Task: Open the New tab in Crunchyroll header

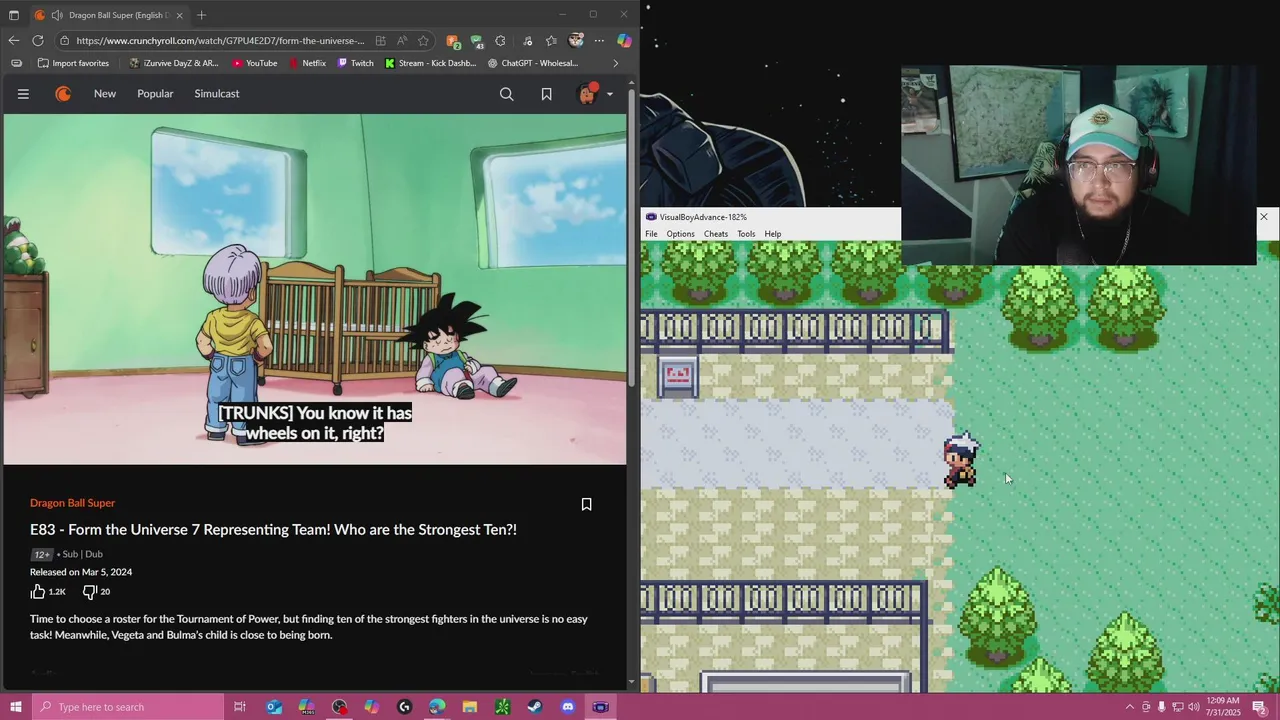Action: (x=105, y=94)
